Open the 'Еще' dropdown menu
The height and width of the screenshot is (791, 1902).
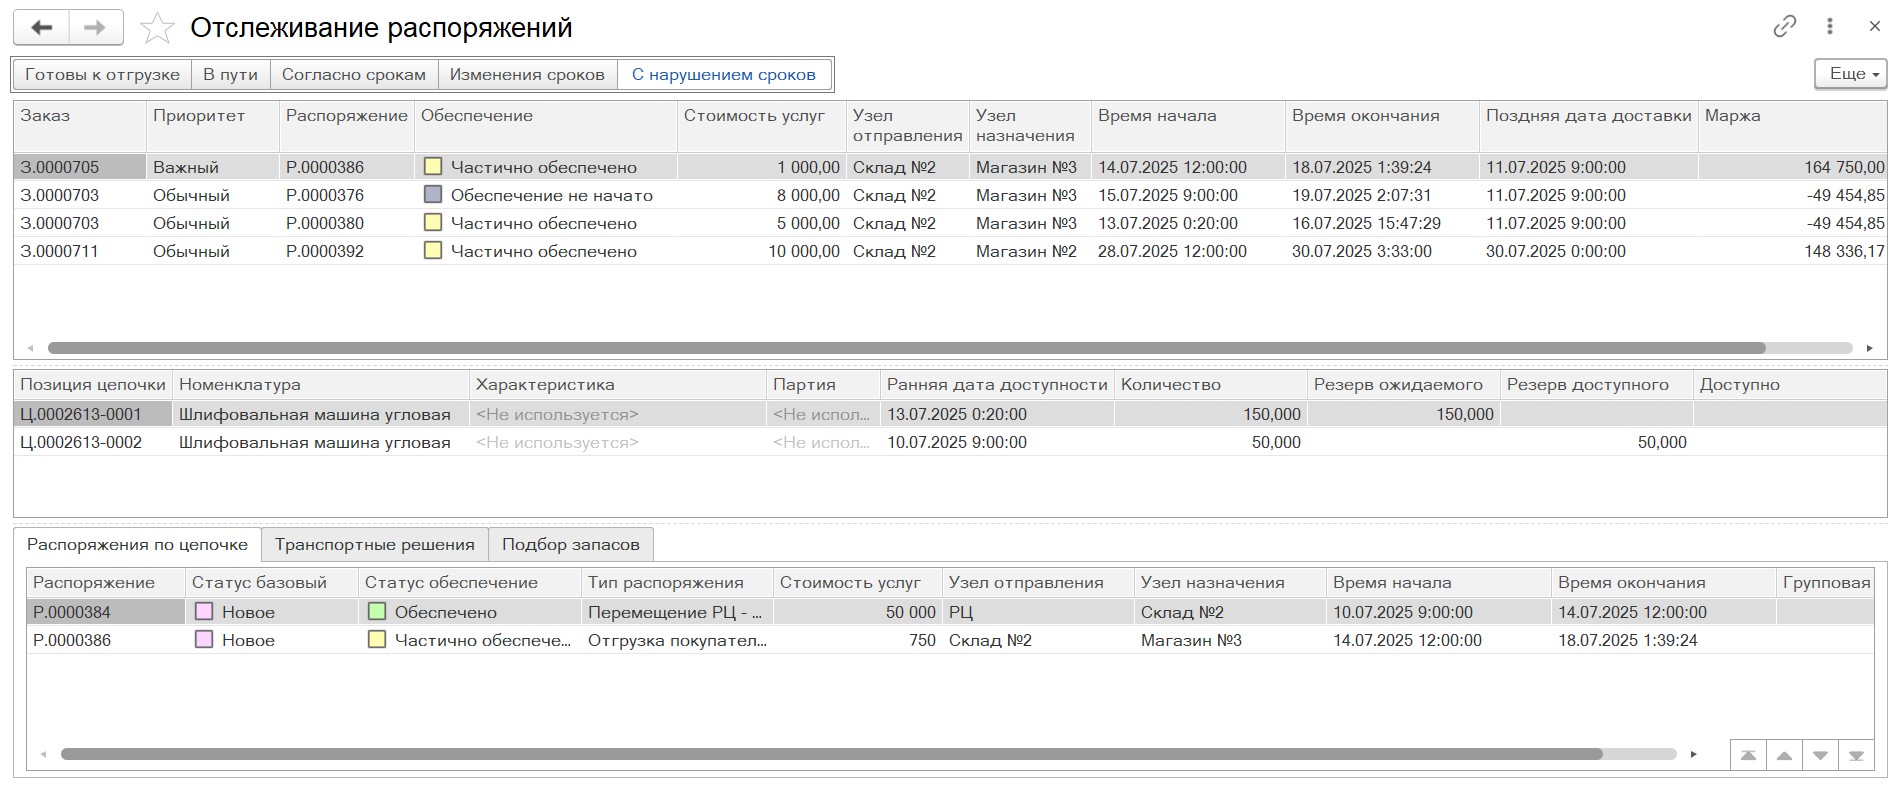(1850, 74)
